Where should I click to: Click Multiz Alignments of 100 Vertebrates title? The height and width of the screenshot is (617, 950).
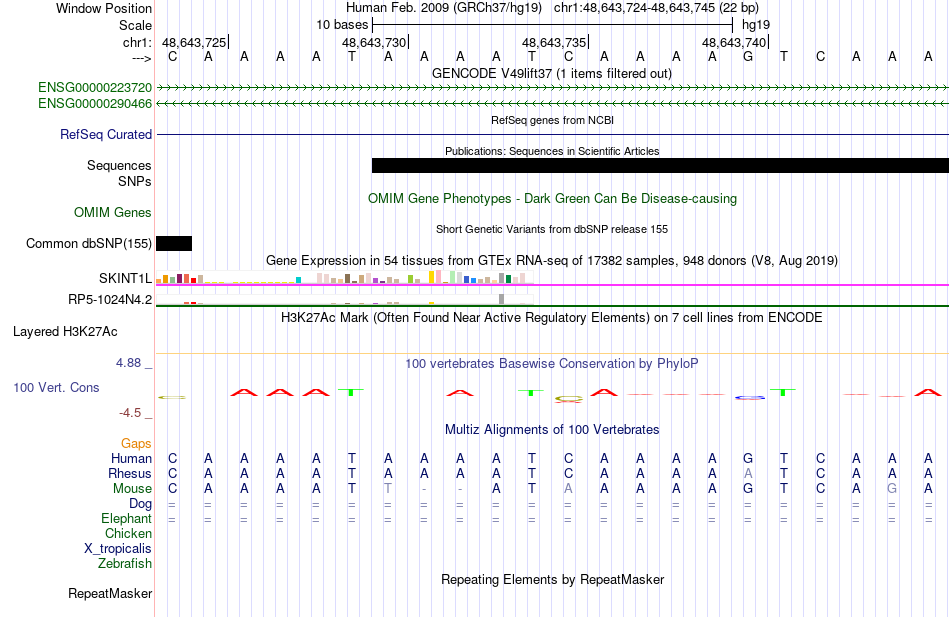[552, 430]
